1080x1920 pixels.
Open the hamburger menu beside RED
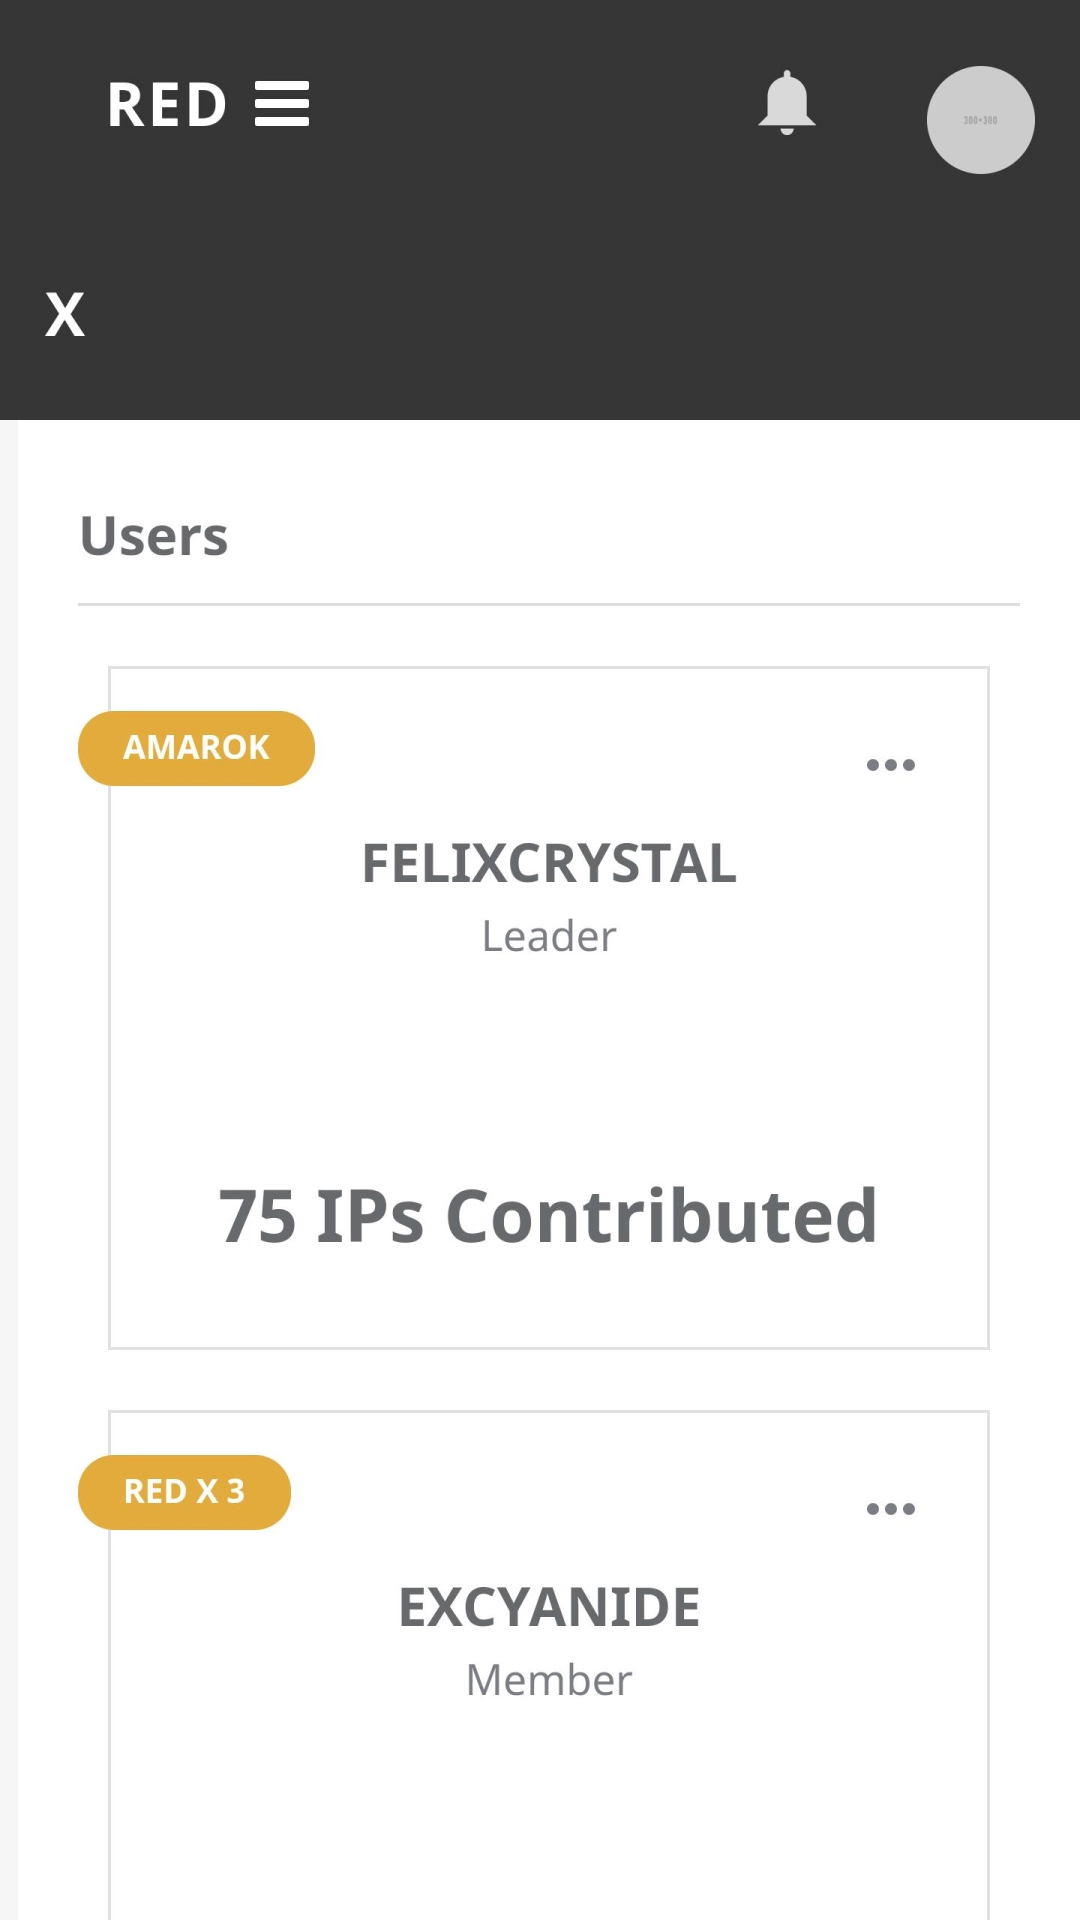click(282, 104)
